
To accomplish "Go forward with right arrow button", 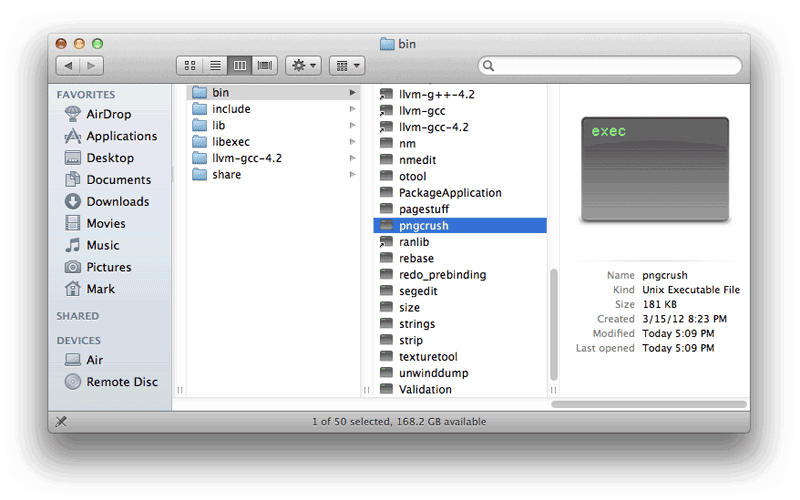I will click(x=92, y=65).
